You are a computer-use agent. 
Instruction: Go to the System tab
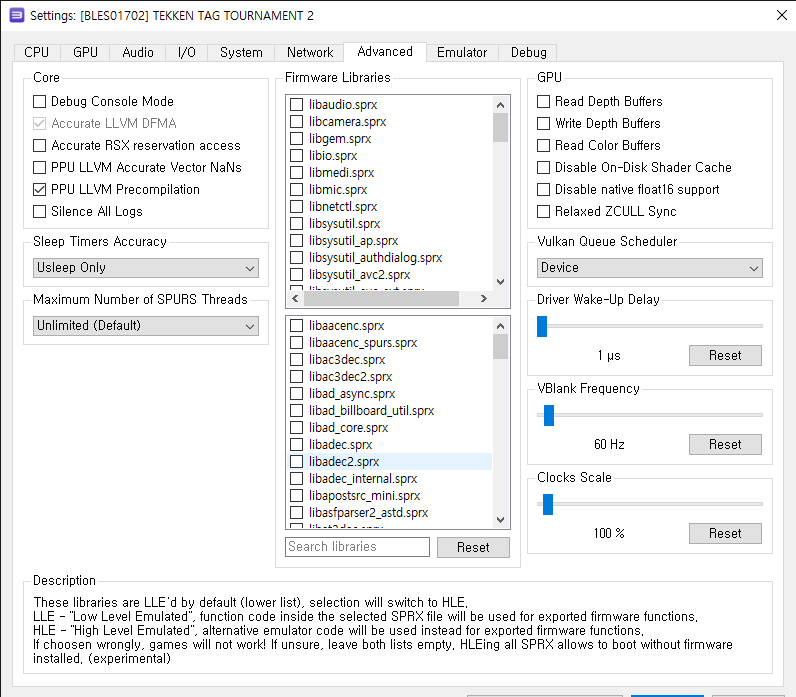pyautogui.click(x=241, y=52)
